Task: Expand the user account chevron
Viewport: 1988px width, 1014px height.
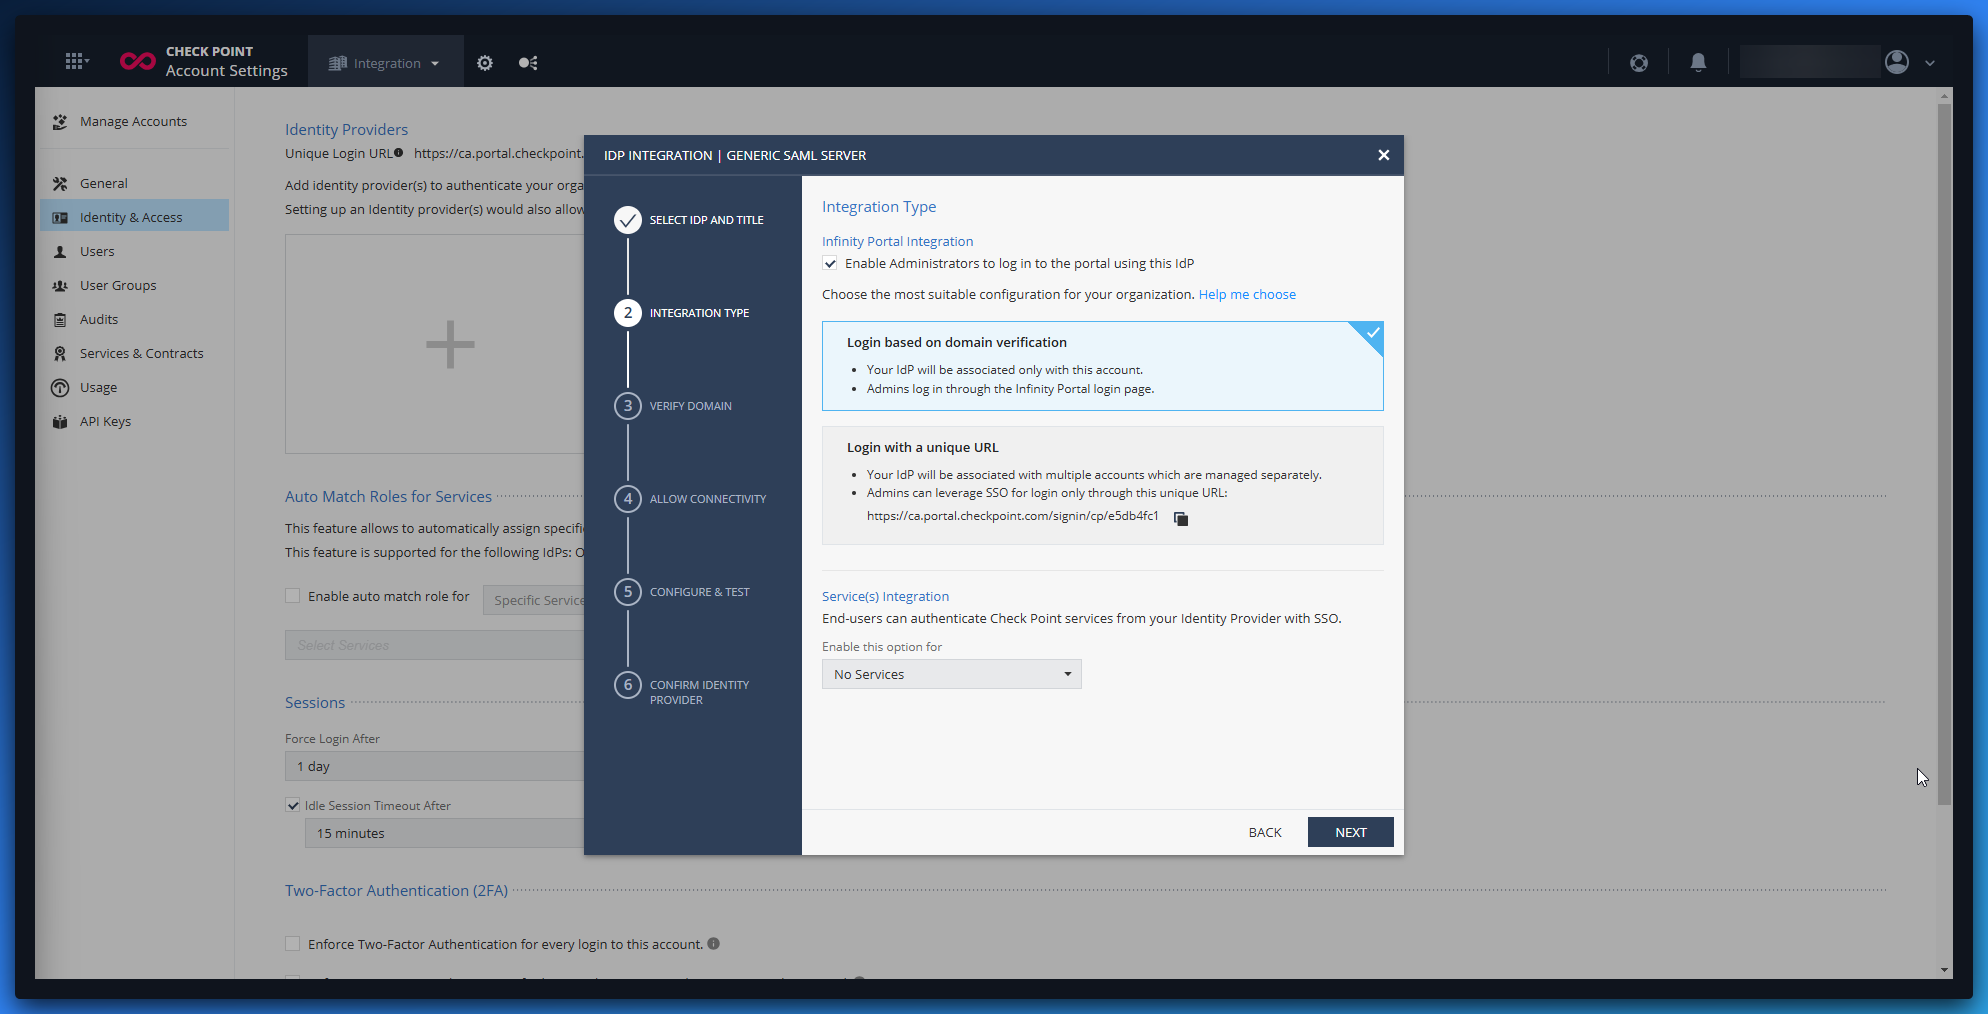Action: click(1930, 63)
